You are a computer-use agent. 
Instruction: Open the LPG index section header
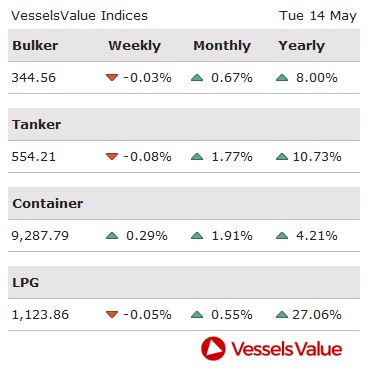[x=26, y=282]
